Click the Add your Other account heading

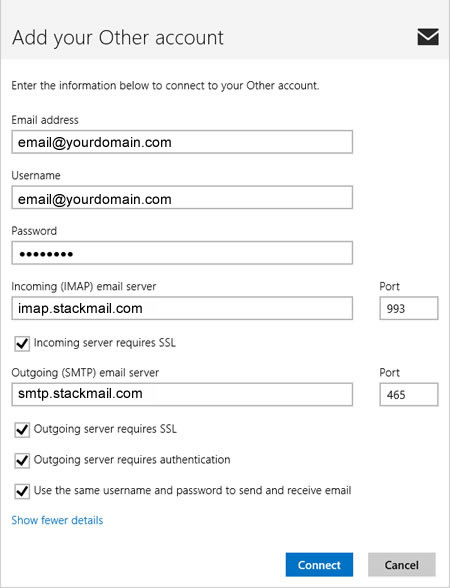118,38
